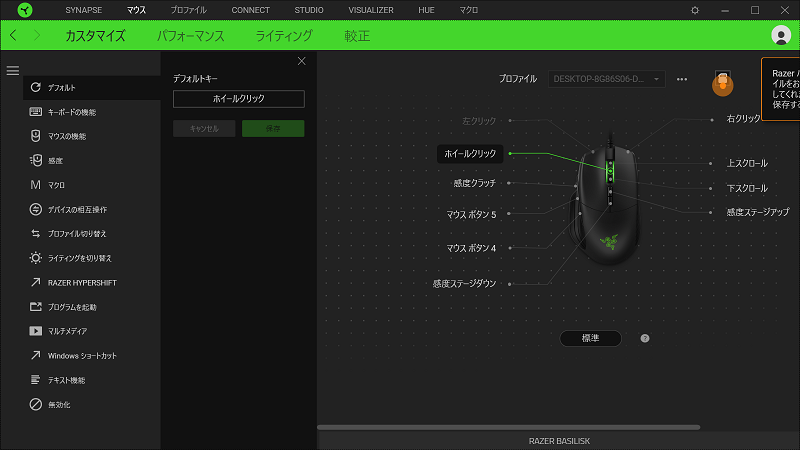Select the RAZER HYPERSHIFT arrow icon
Screen dimensions: 800x450
pos(35,282)
